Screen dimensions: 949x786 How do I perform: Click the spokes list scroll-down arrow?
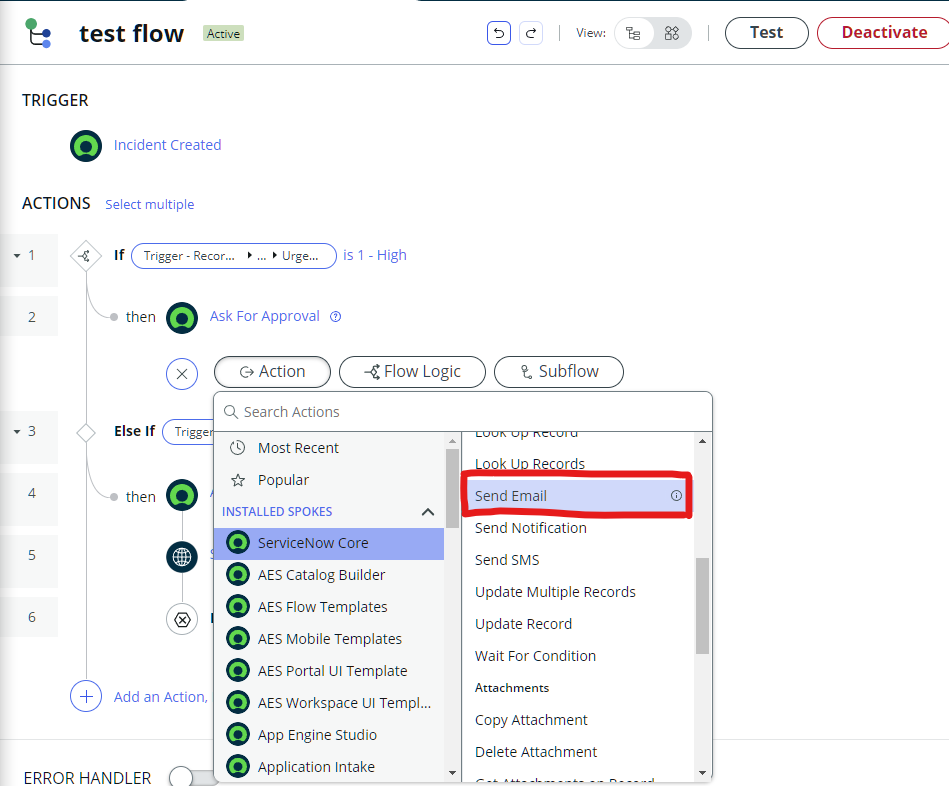452,773
